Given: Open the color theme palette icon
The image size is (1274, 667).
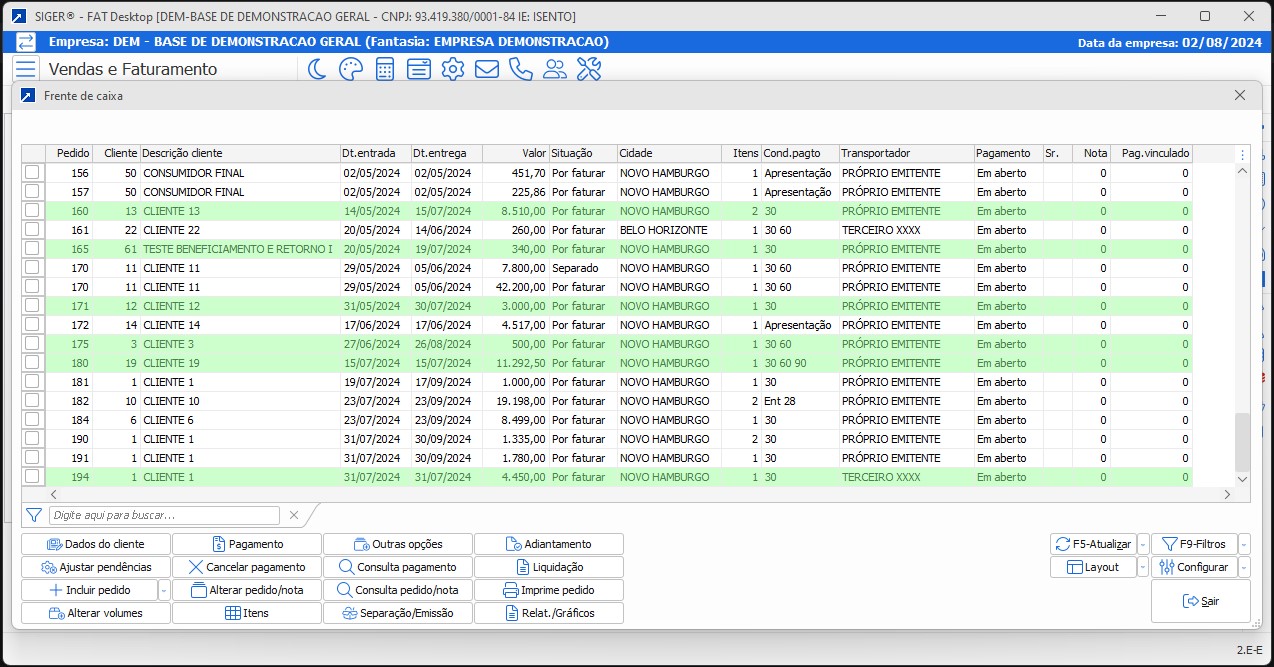Looking at the screenshot, I should (350, 69).
